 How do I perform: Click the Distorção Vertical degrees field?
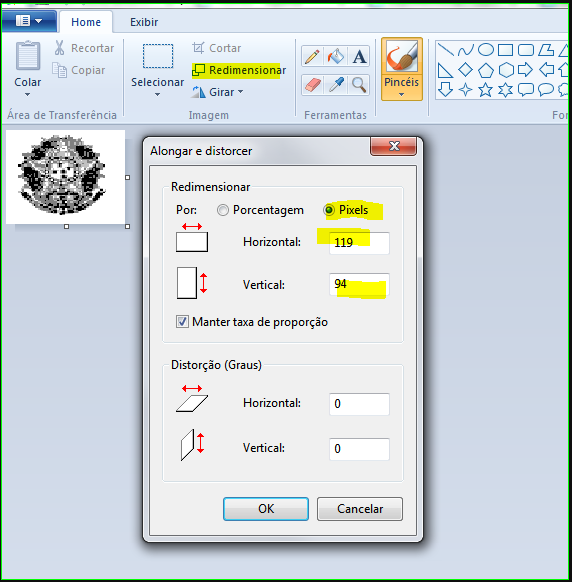point(359,449)
